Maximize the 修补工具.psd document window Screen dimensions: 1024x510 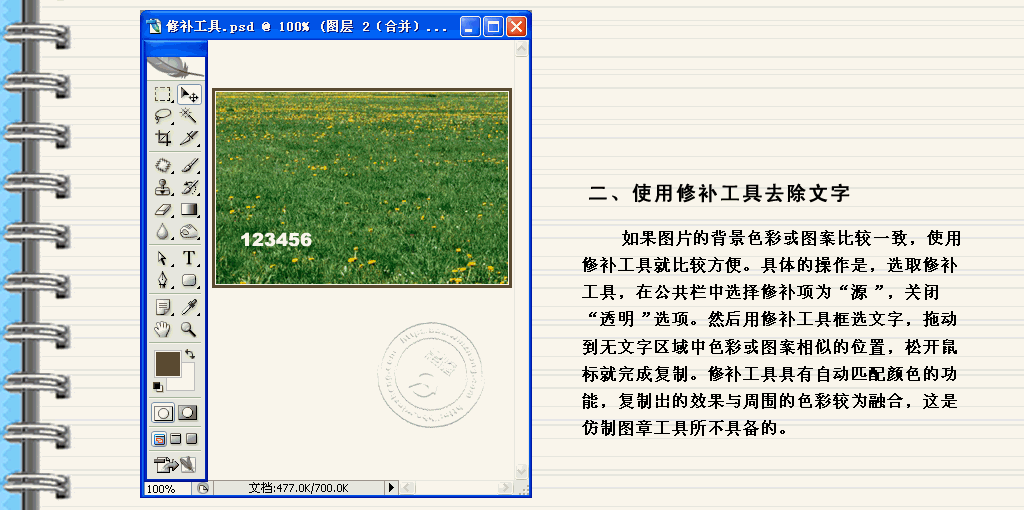click(493, 27)
